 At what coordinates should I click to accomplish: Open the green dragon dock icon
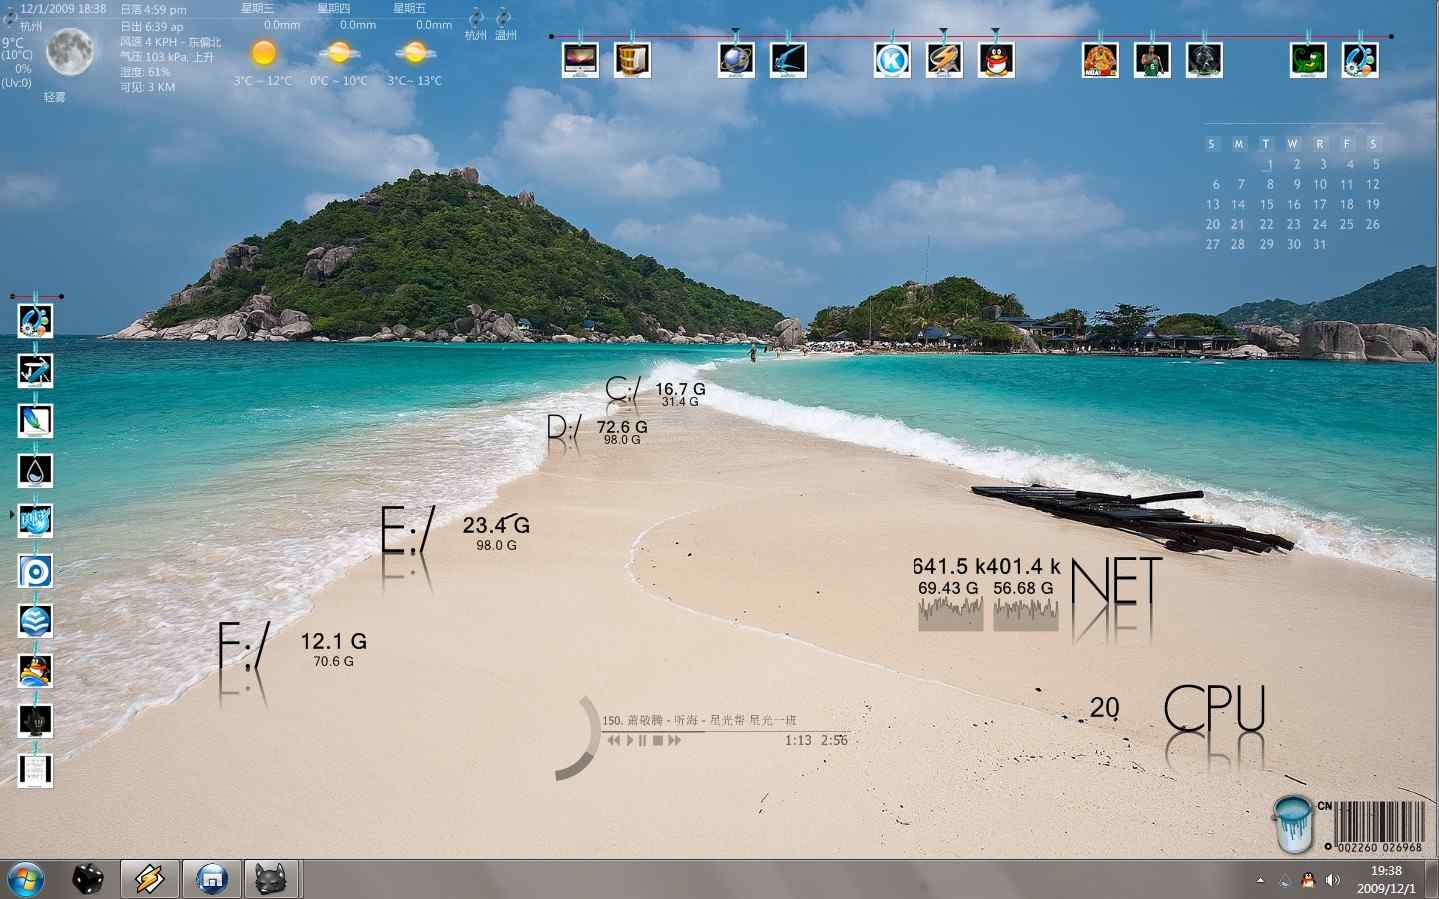coord(1308,60)
